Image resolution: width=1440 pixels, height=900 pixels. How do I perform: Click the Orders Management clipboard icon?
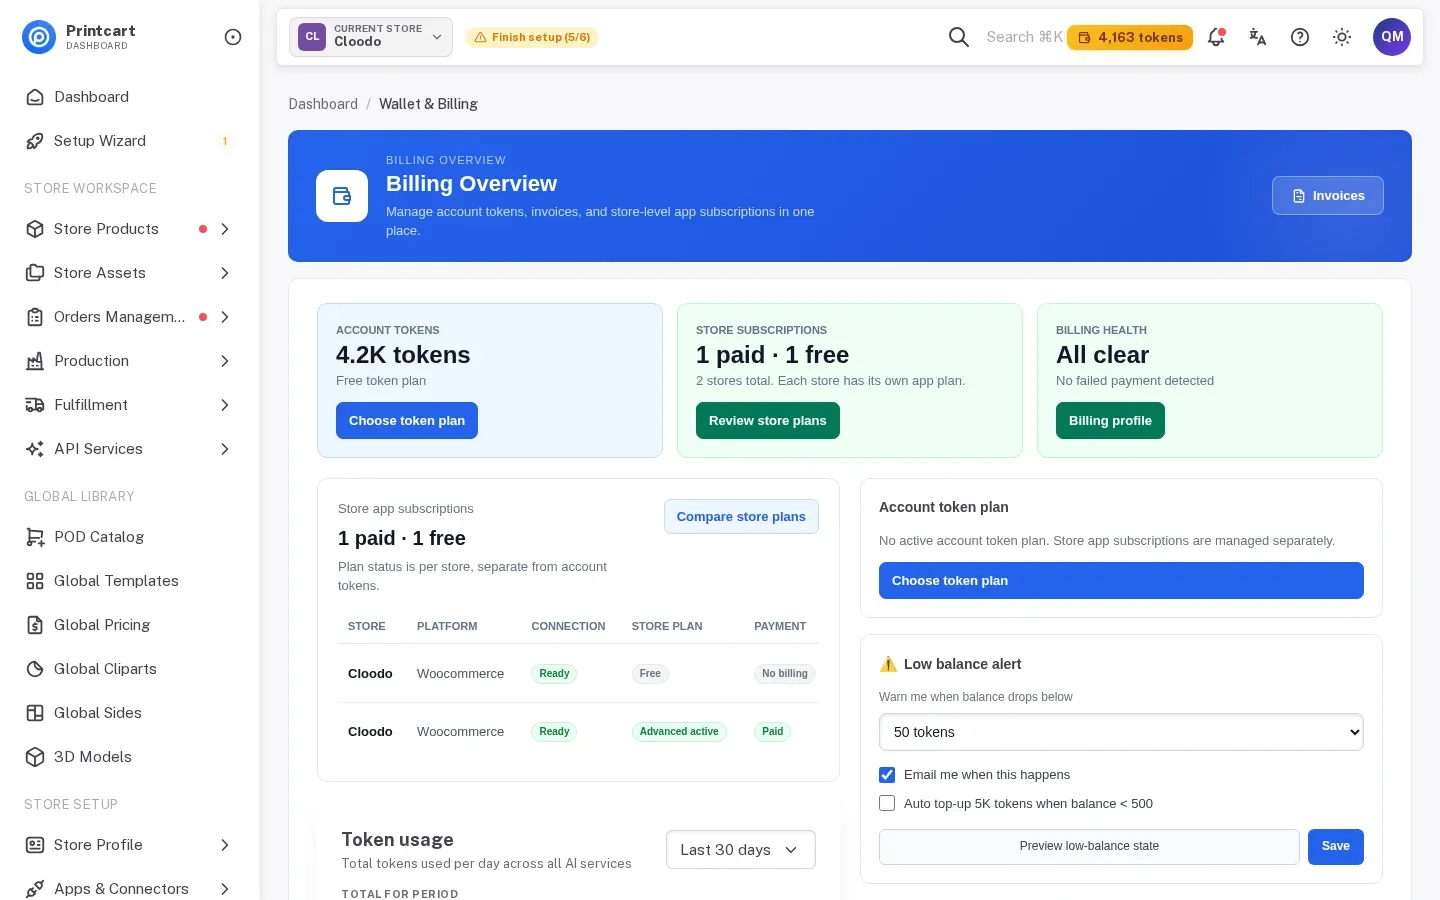point(35,317)
